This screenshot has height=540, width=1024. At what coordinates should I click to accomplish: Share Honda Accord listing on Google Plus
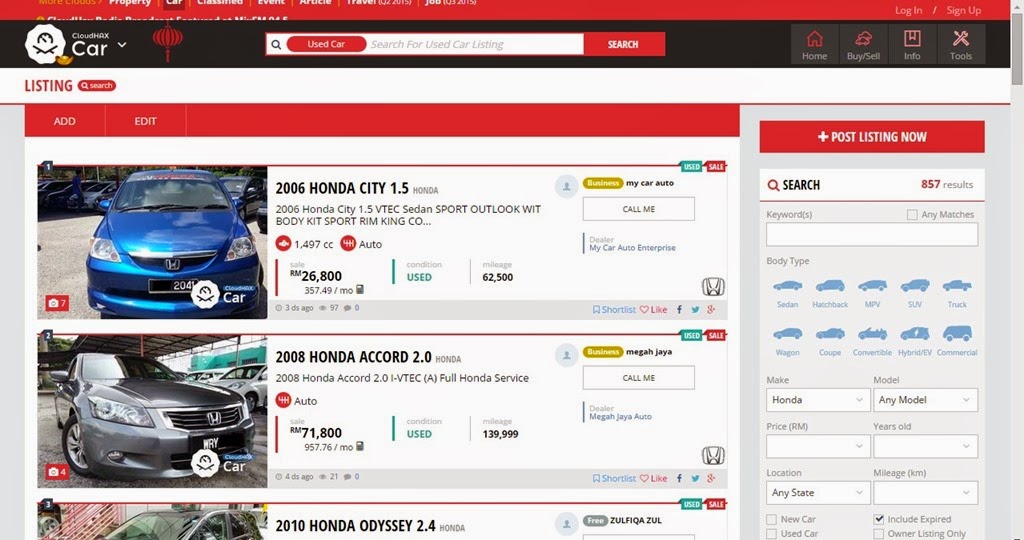coord(711,478)
